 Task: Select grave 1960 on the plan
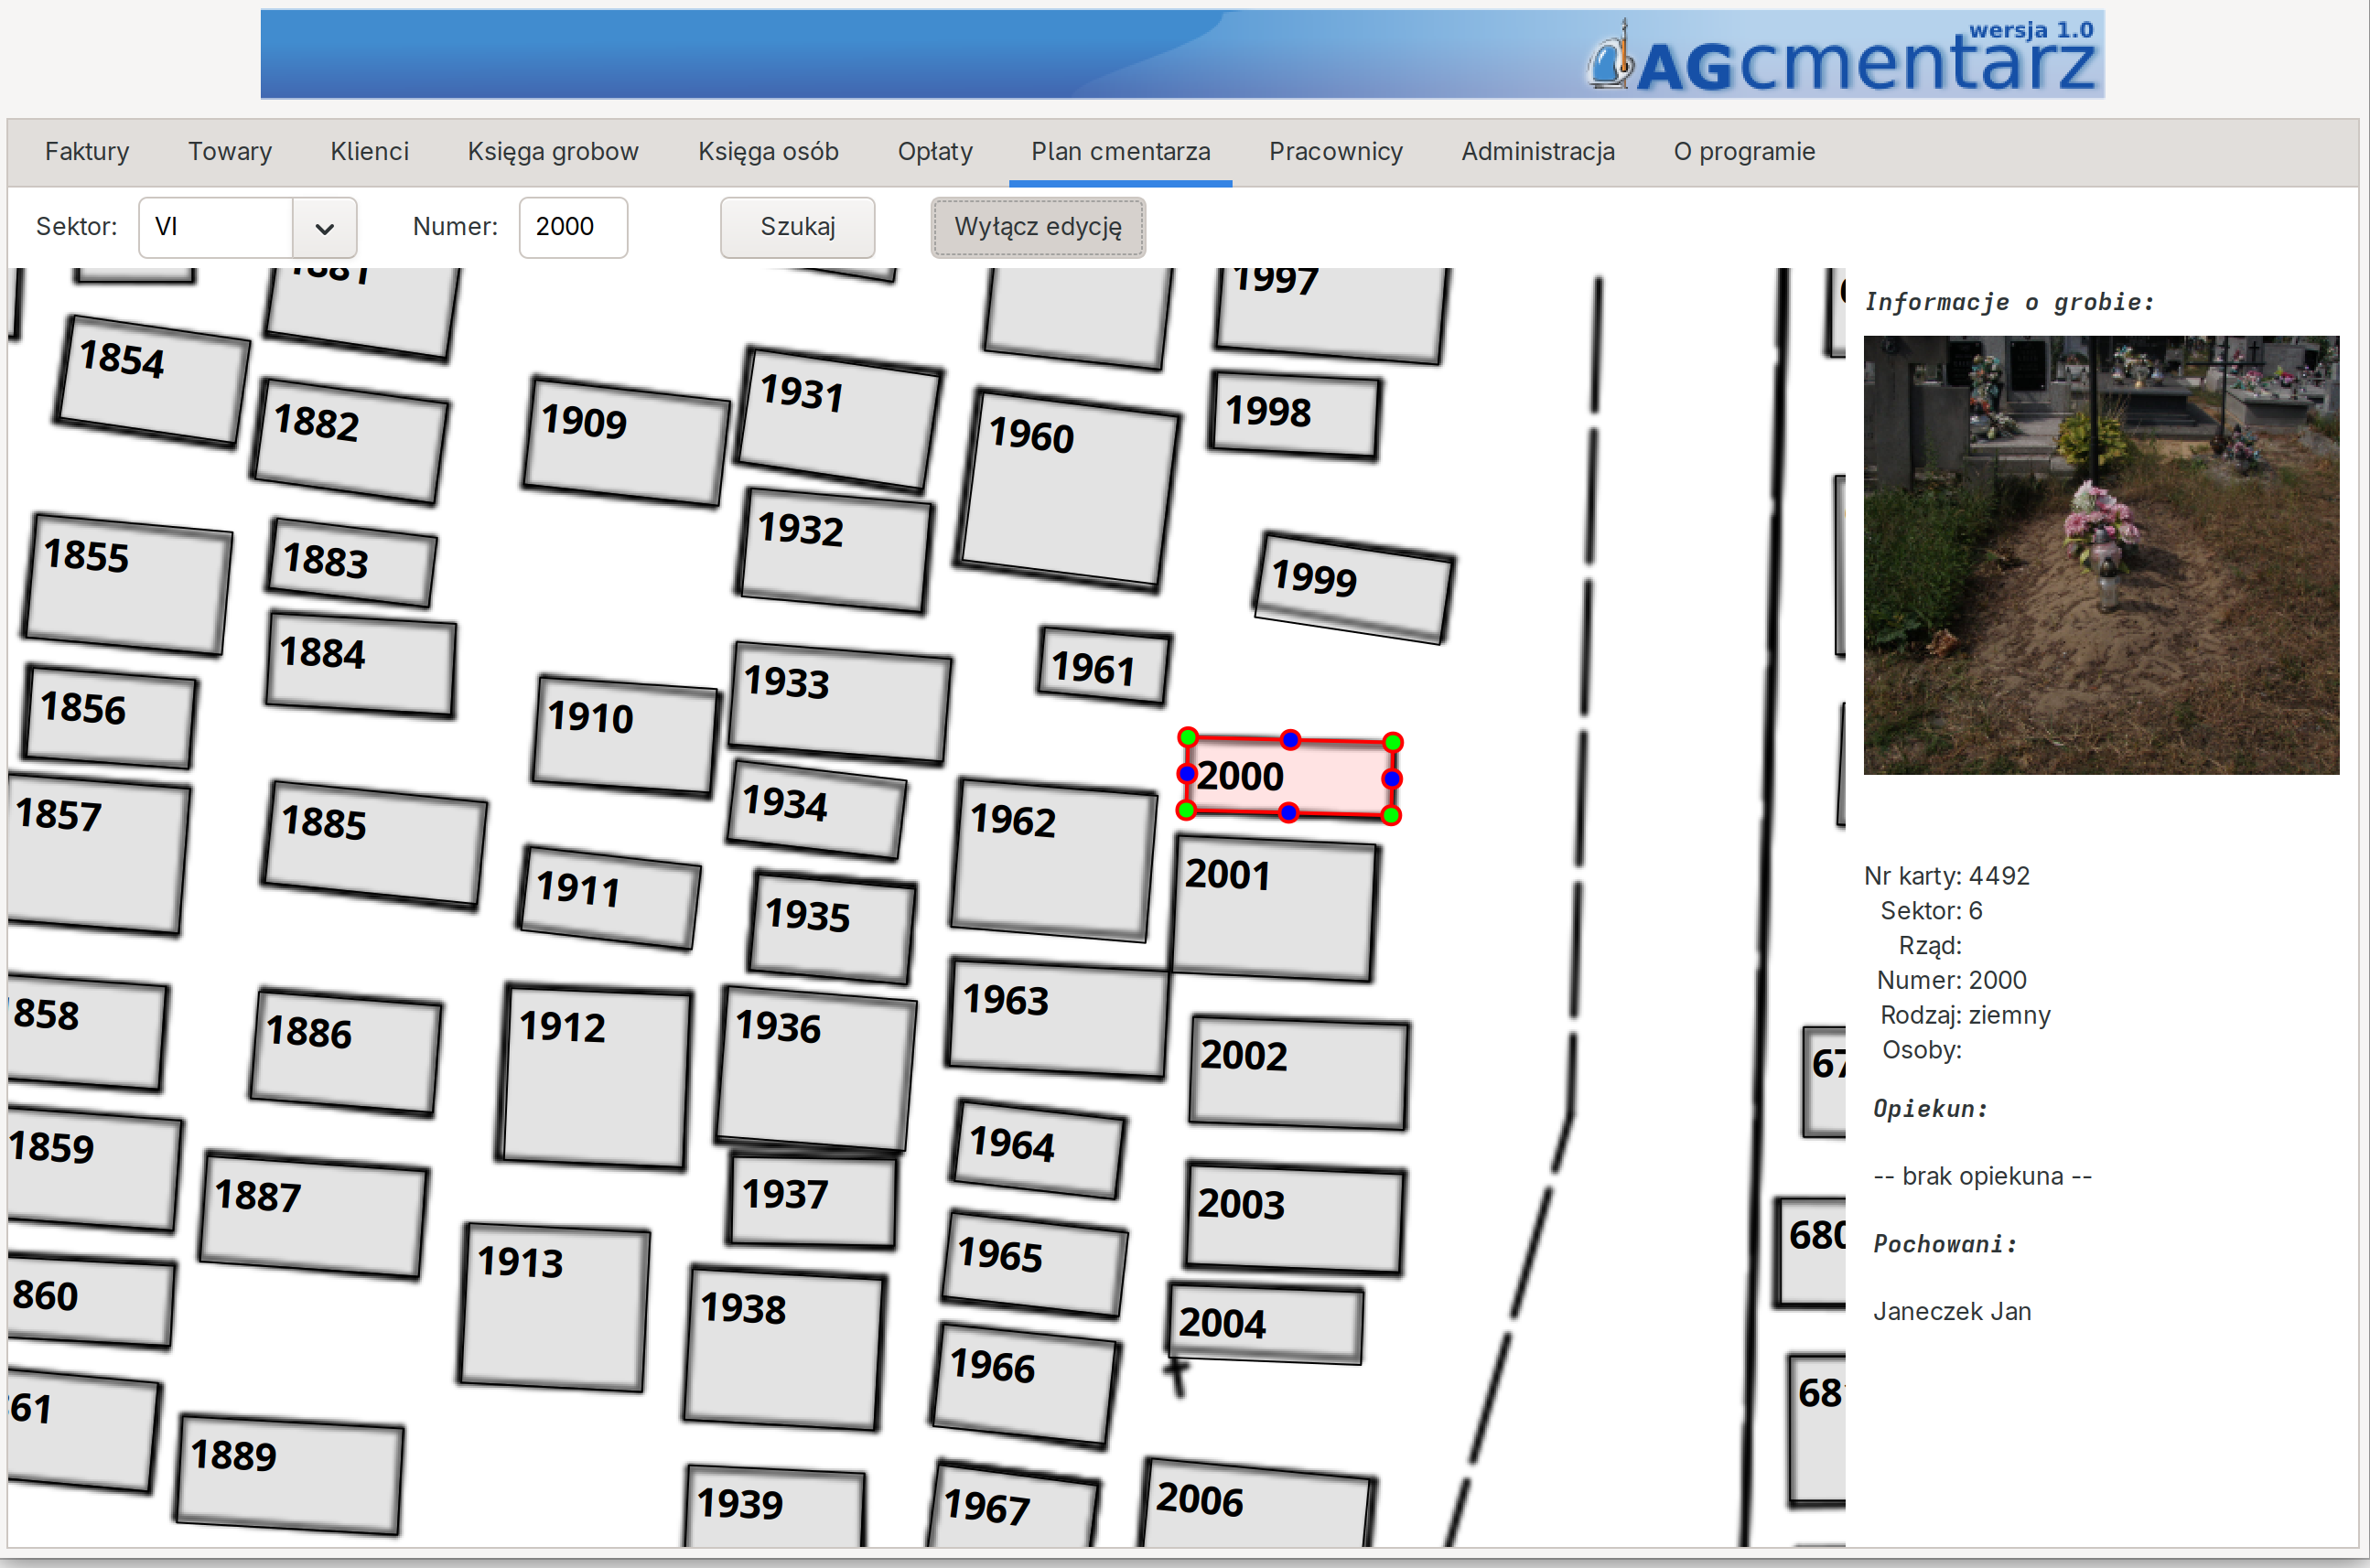tap(1066, 490)
